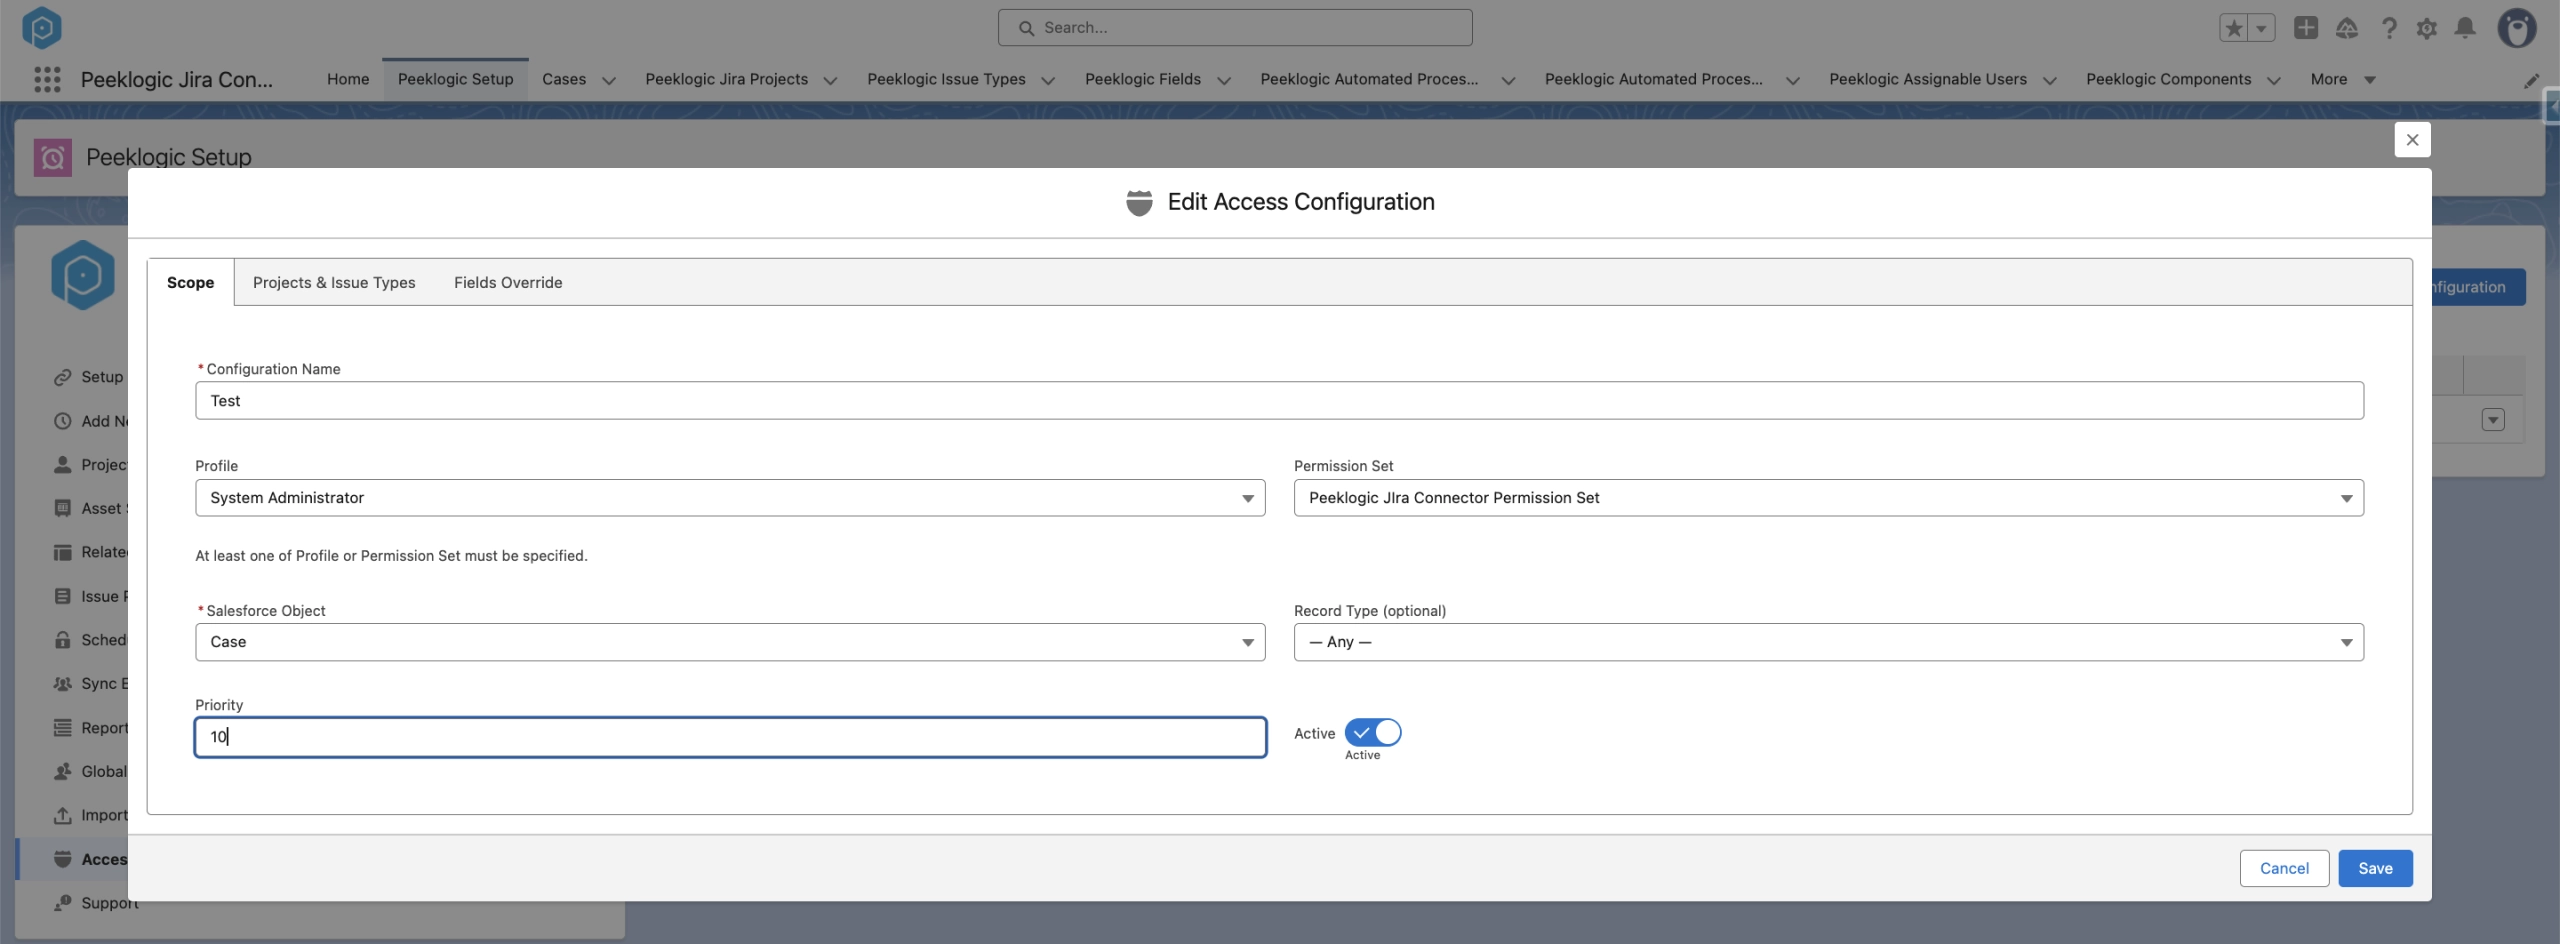This screenshot has height=944, width=2560.
Task: Open the Record Type dropdown
Action: [1828, 642]
